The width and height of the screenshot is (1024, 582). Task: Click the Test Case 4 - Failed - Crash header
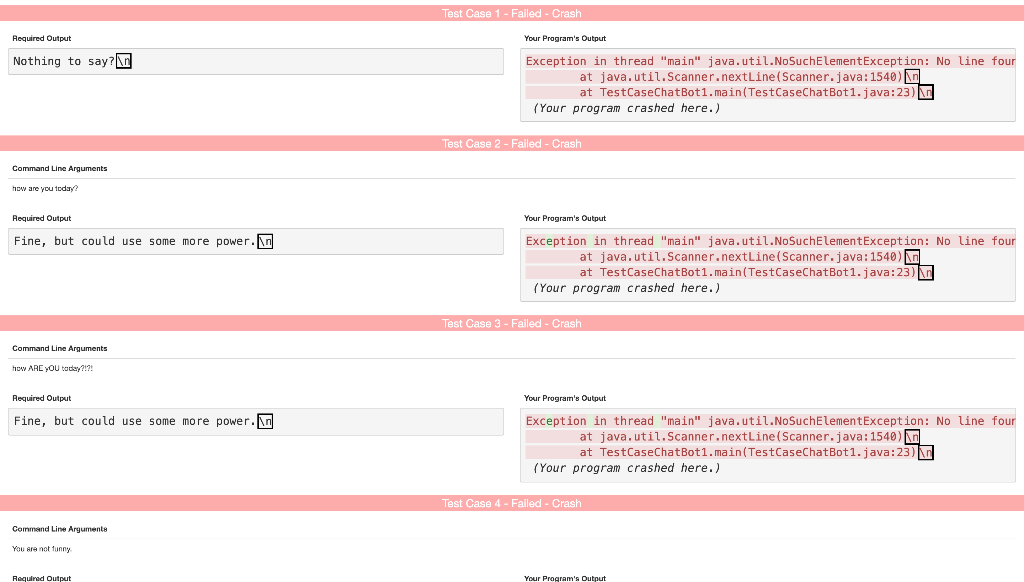coord(512,503)
